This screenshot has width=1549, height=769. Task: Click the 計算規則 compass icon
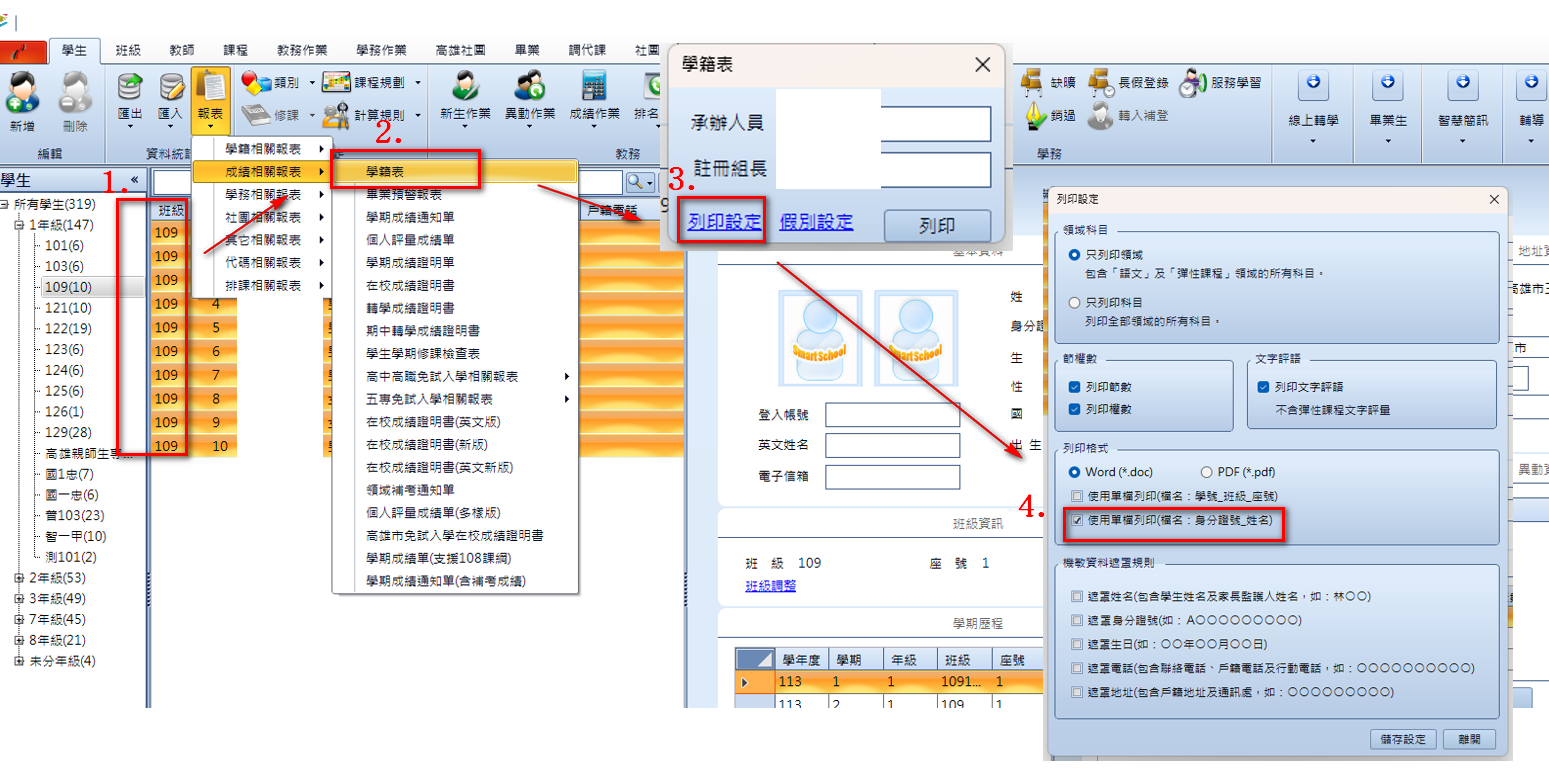(336, 113)
